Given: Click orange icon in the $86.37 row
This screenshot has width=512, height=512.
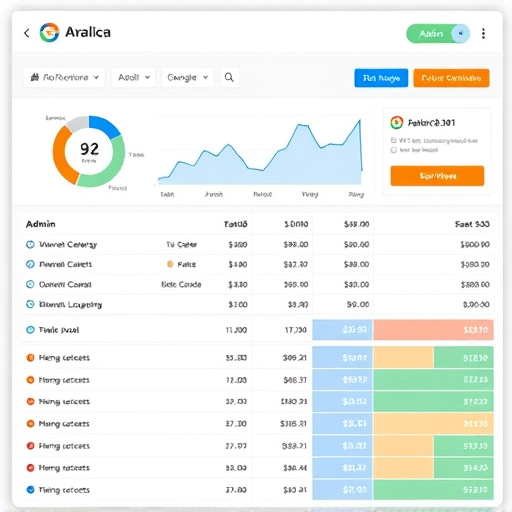Looking at the screenshot, I should (x=30, y=380).
